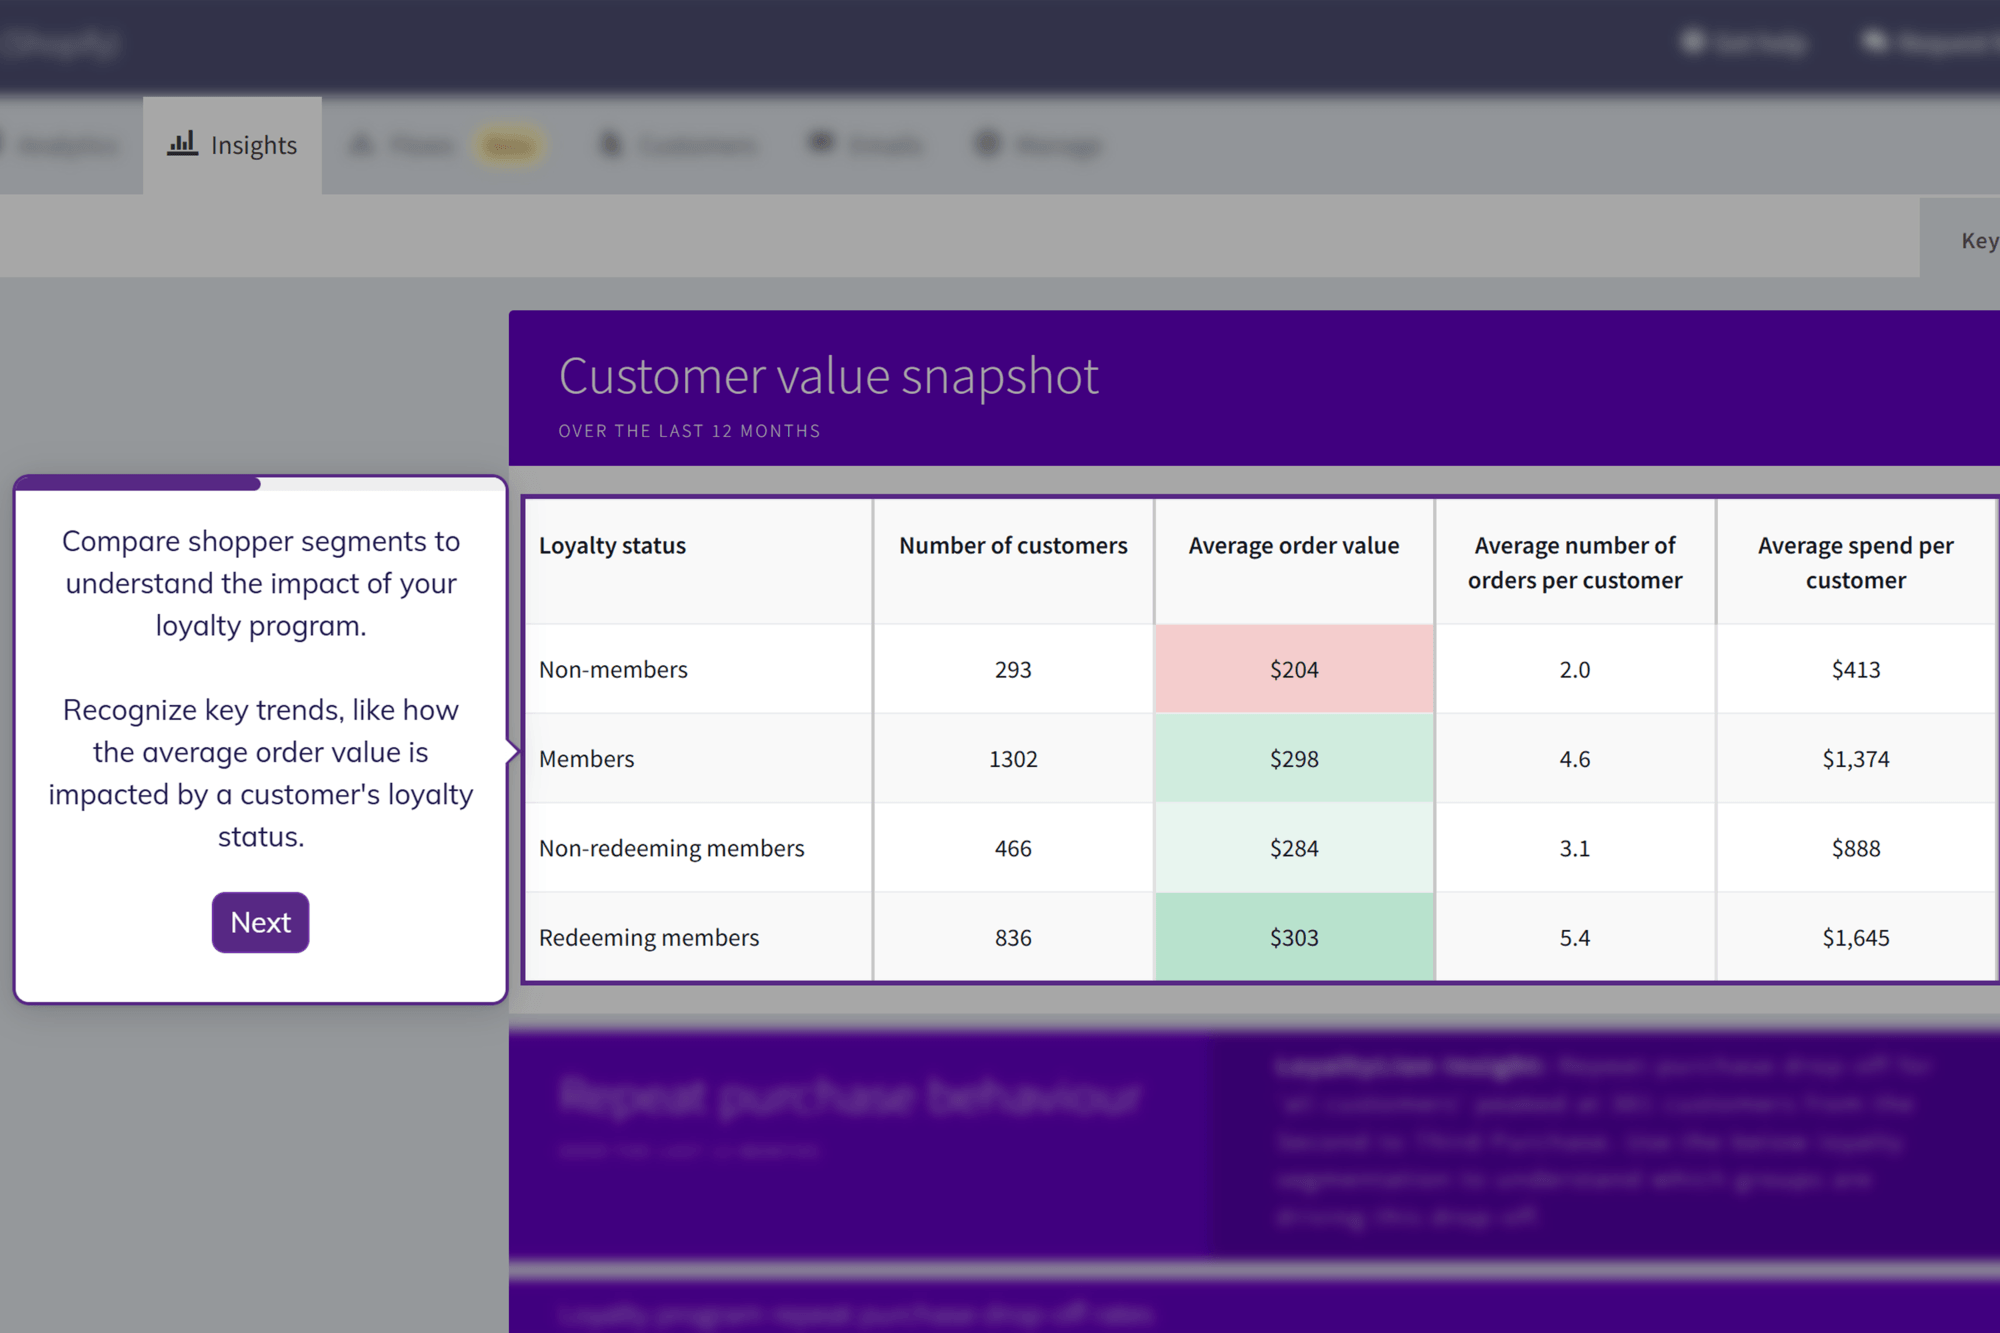
Task: Click the green $298 order value cell
Action: [1294, 758]
